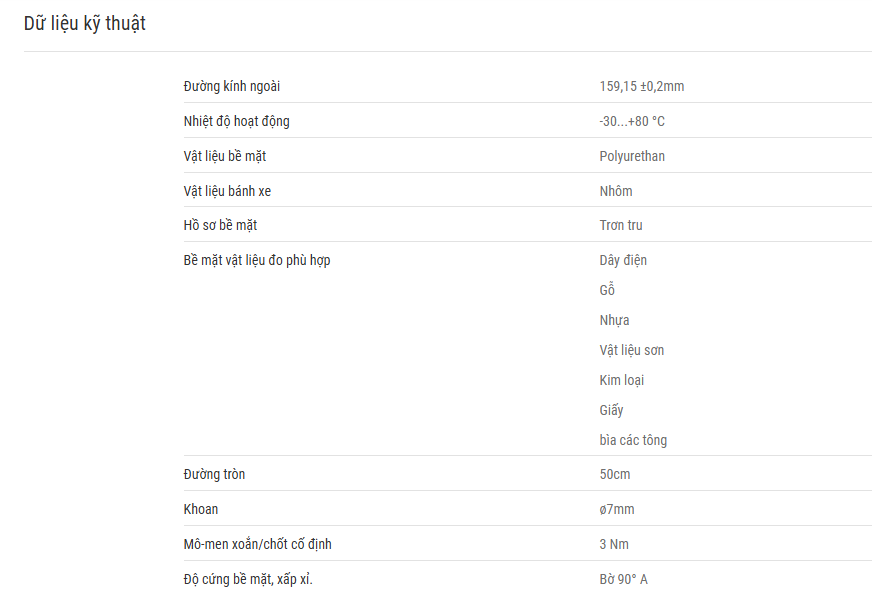Select the 'Hồ sơ bề mặt' label
872x612 pixels.
[x=220, y=225]
